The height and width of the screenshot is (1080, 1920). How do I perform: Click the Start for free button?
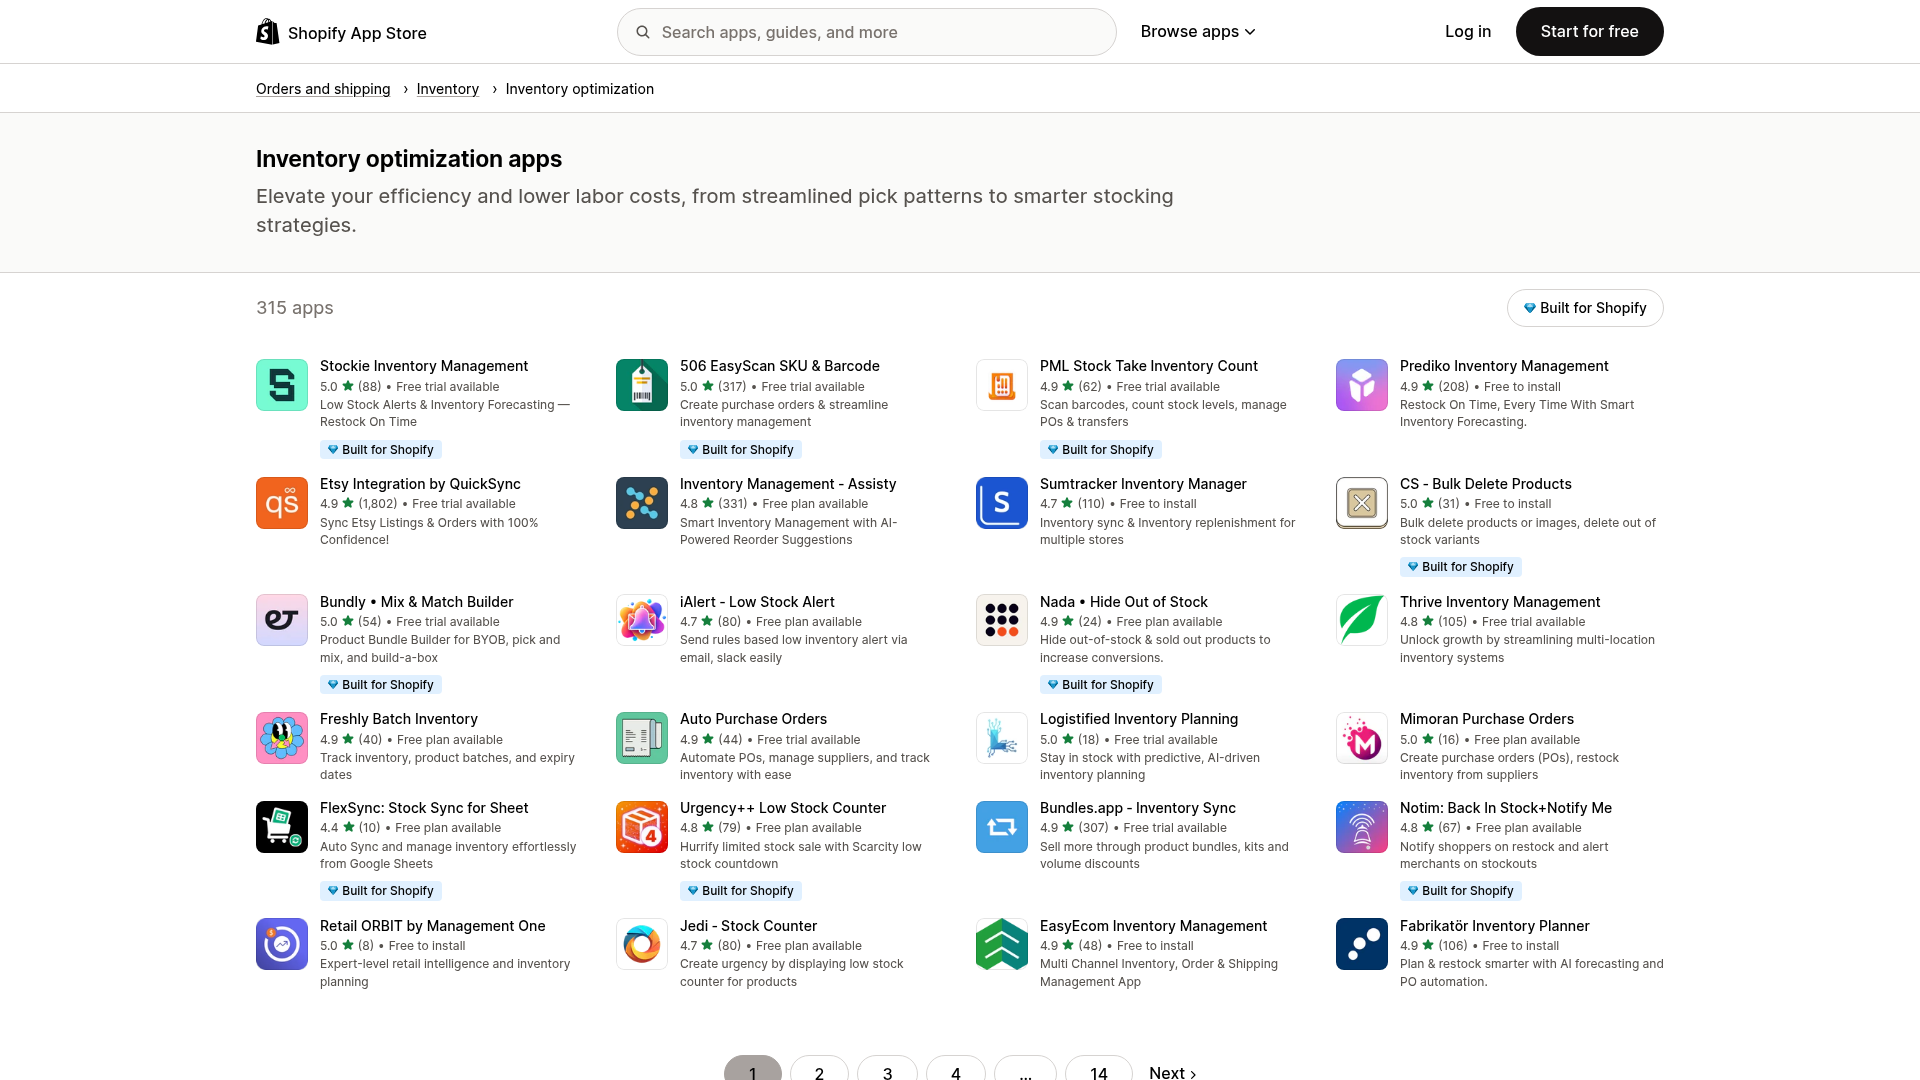coord(1590,32)
